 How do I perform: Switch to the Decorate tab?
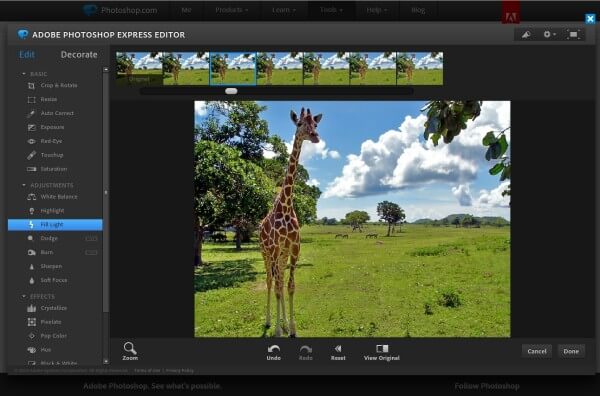coord(79,55)
